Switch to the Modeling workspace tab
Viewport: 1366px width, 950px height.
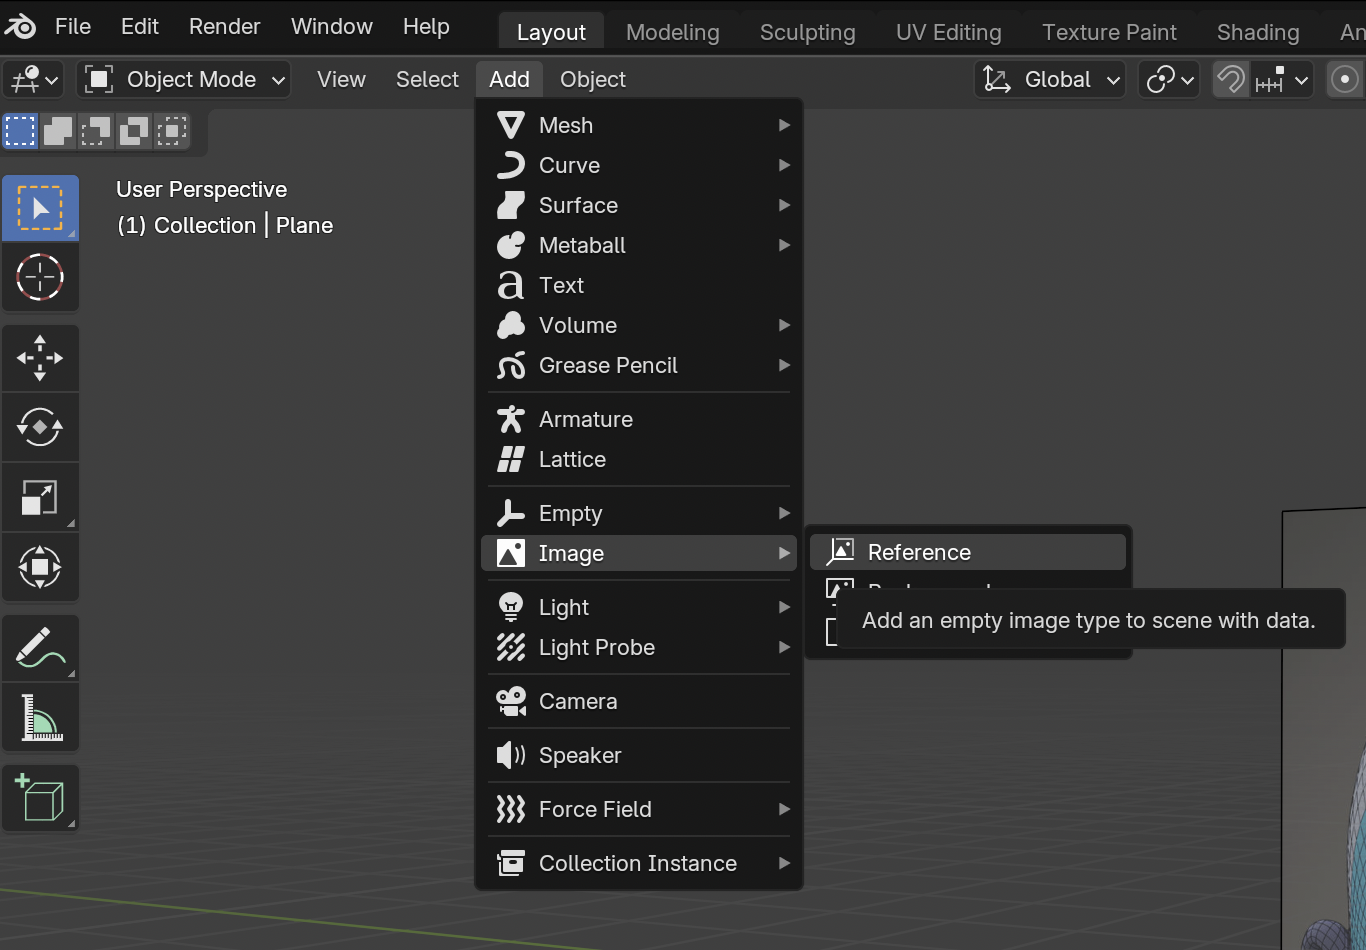point(672,33)
